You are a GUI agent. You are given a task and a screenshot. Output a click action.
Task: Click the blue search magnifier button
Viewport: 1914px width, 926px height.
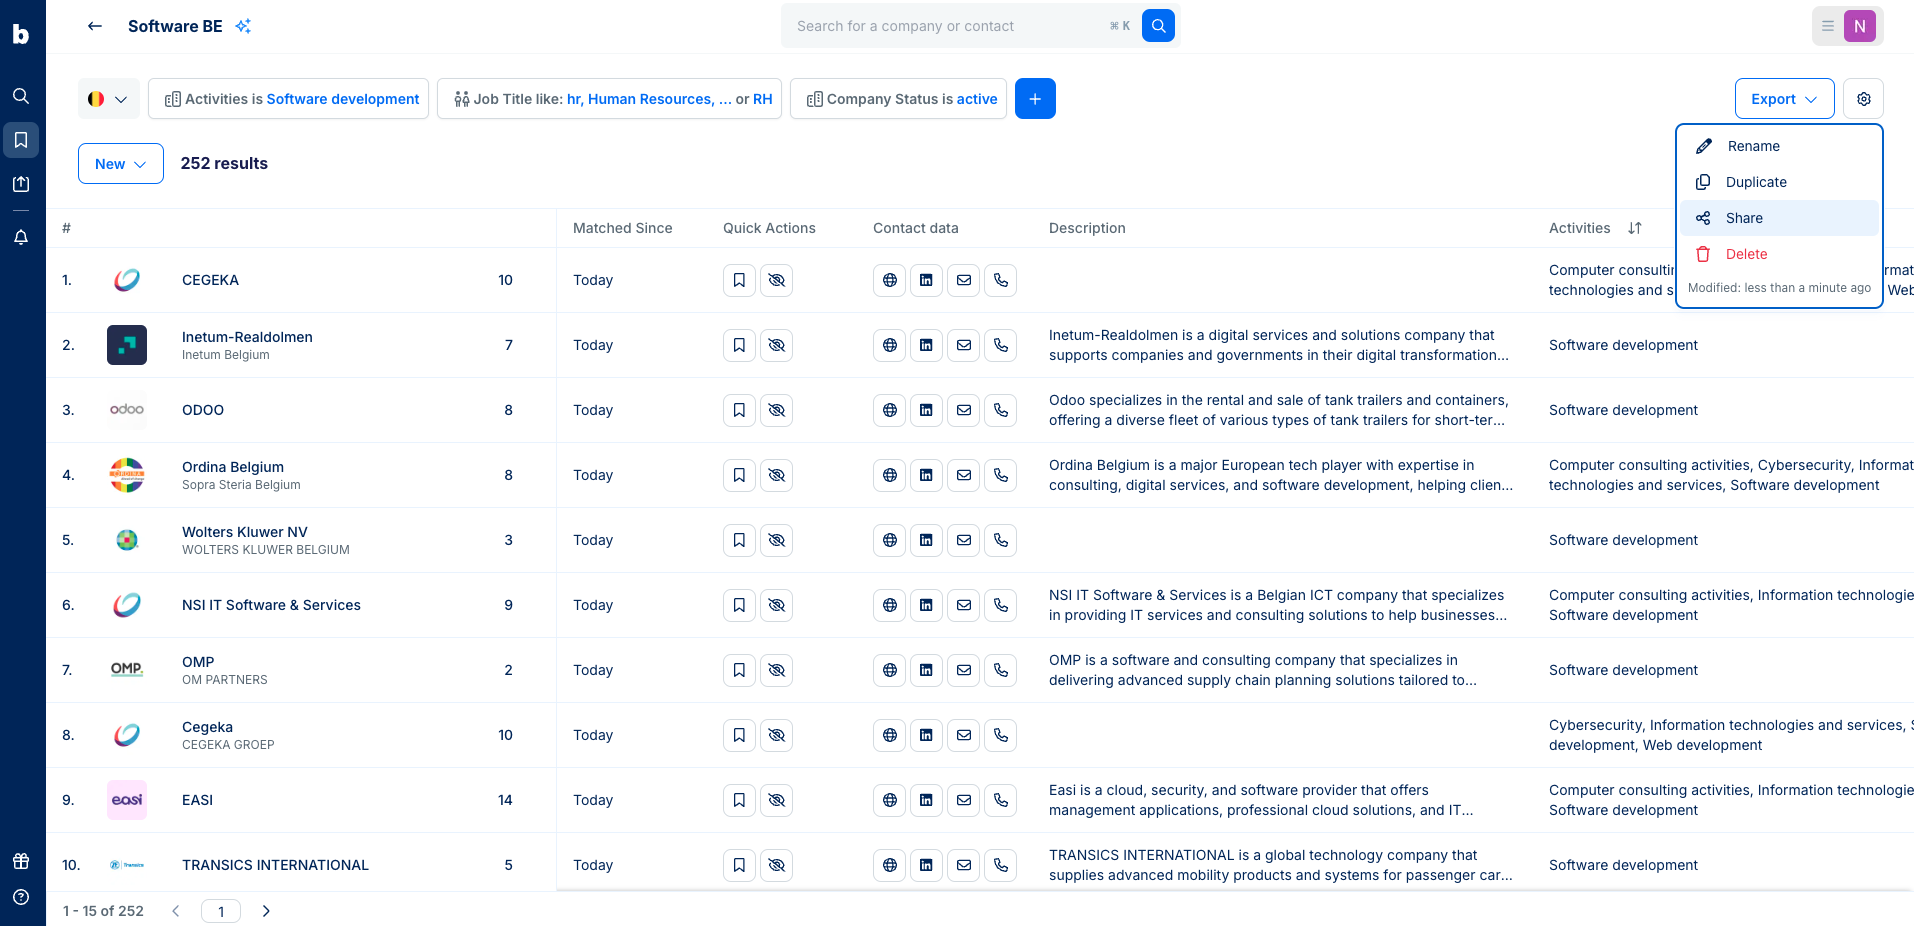click(1158, 26)
